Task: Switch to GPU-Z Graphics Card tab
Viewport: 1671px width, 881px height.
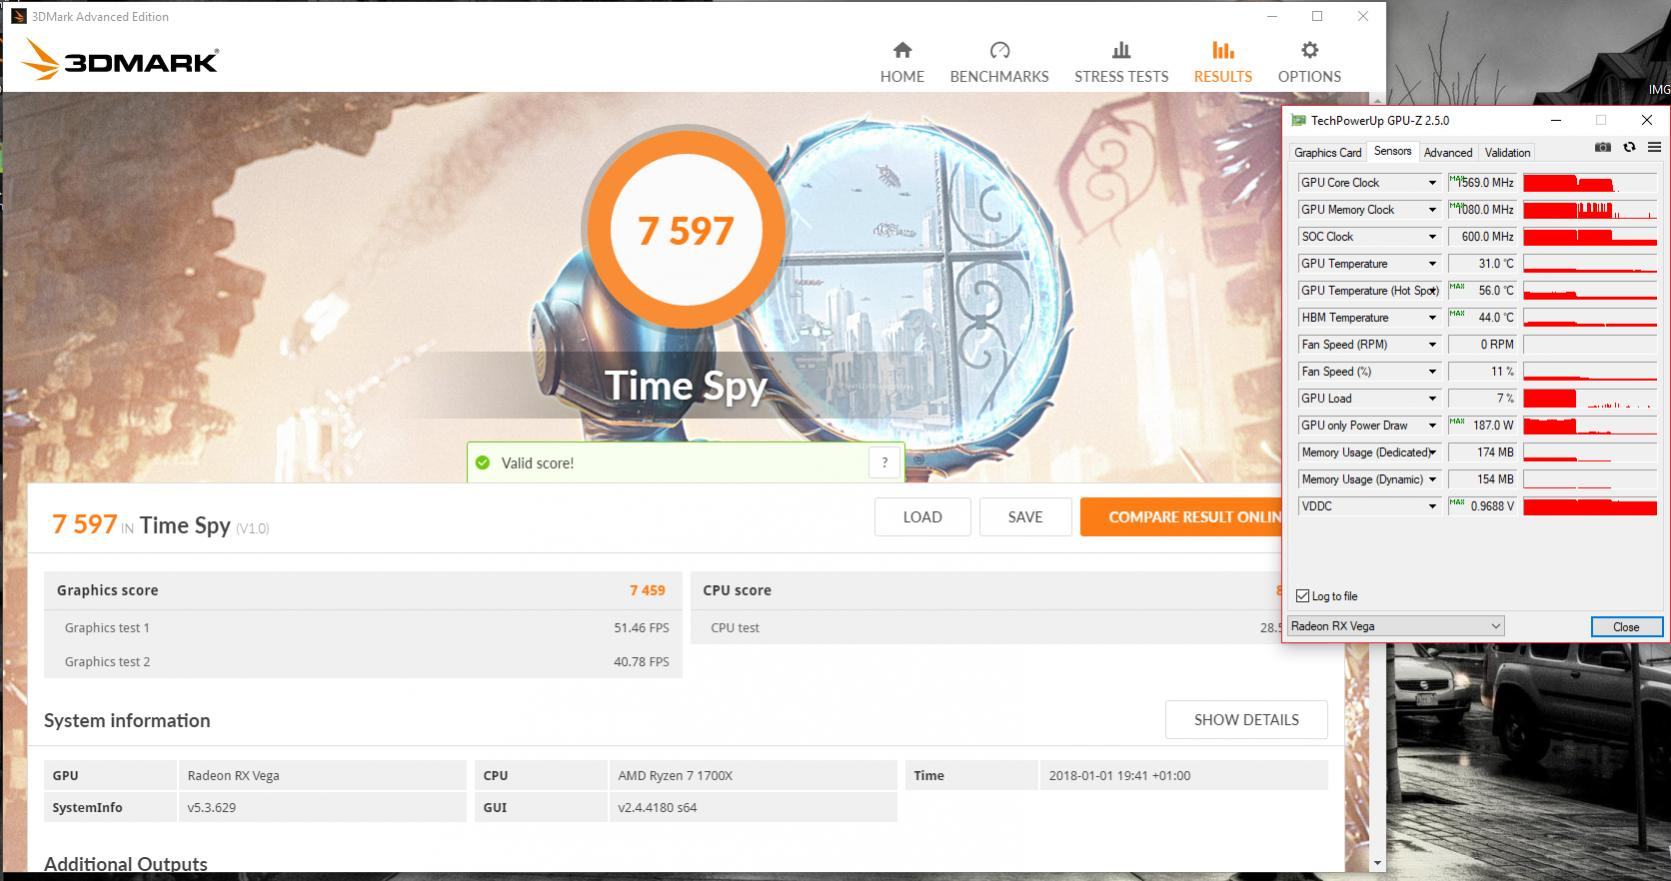Action: [1327, 152]
